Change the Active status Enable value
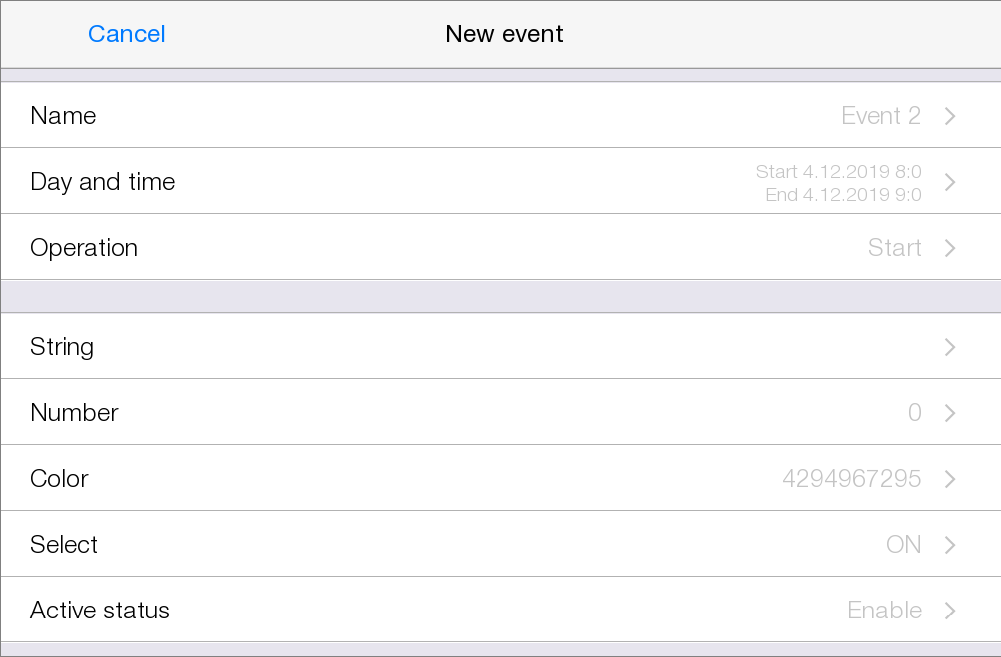Viewport: 1001px width, 657px height. click(x=884, y=611)
